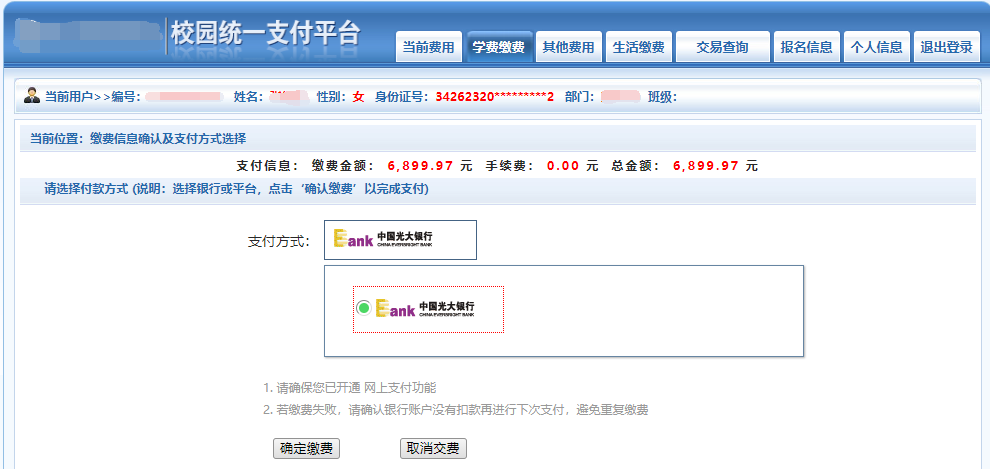Open the 当前费用 tab
This screenshot has height=469, width=990.
point(428,47)
